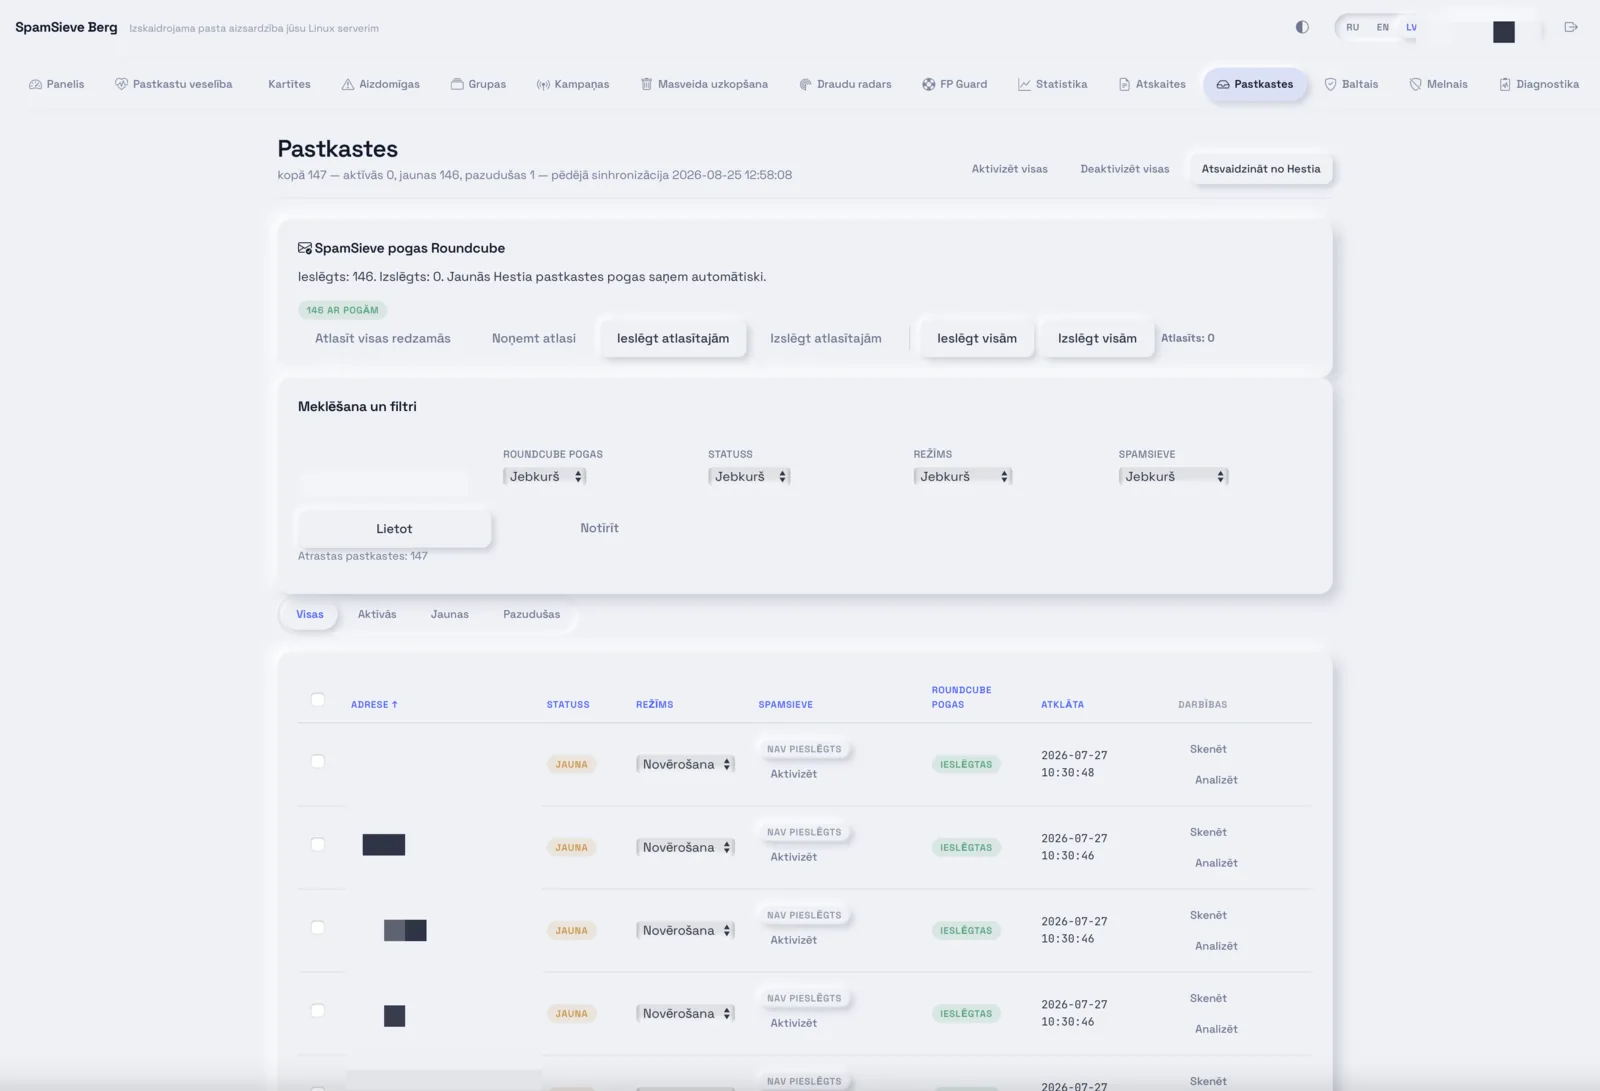Screen dimensions: 1600x1091
Task: Check the first mailbox row checkbox
Action: click(x=318, y=761)
